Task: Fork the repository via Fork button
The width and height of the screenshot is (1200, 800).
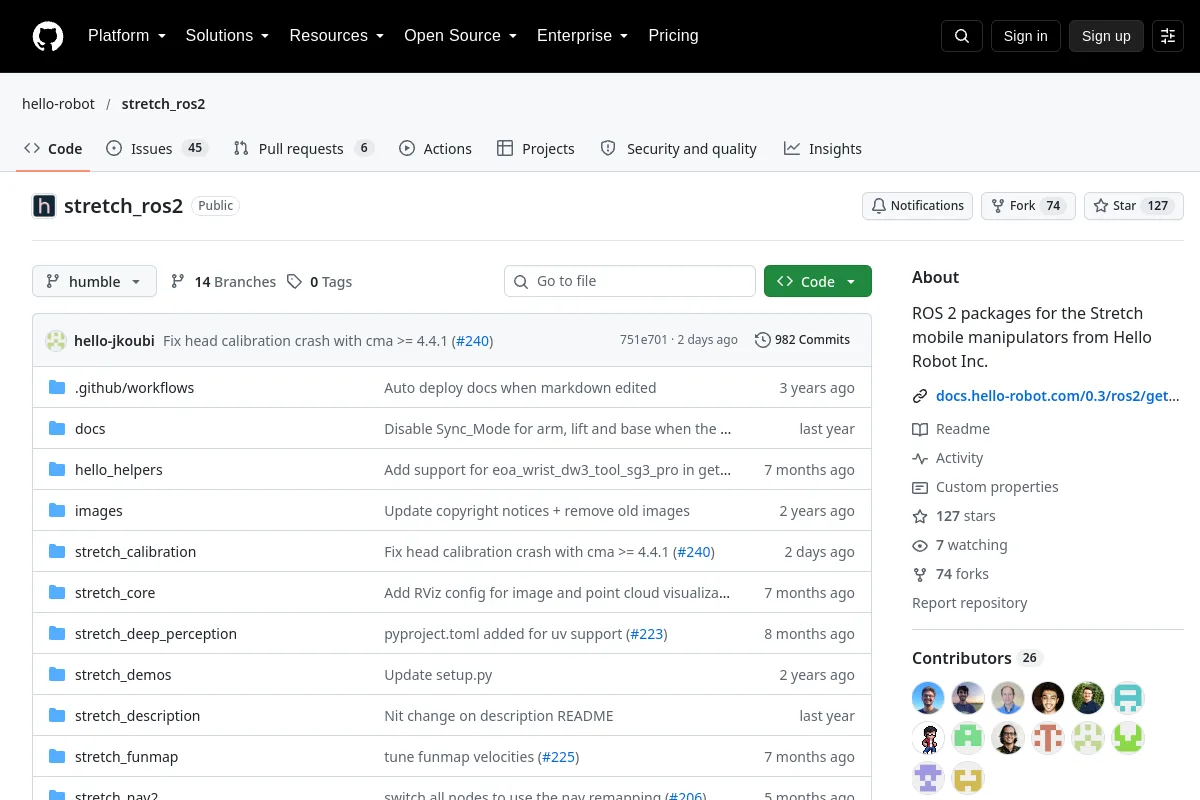Action: tap(1028, 206)
